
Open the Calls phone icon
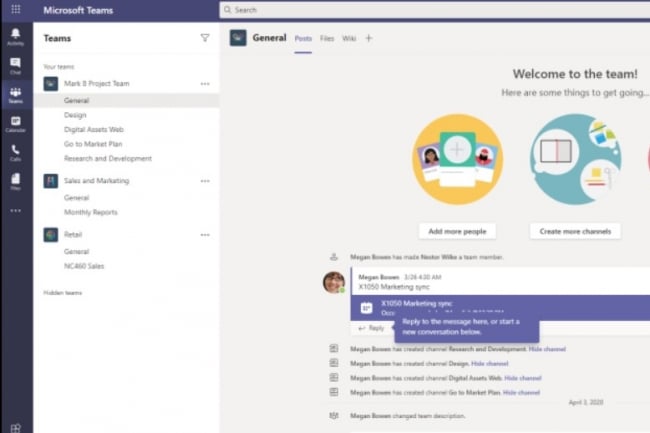point(15,153)
